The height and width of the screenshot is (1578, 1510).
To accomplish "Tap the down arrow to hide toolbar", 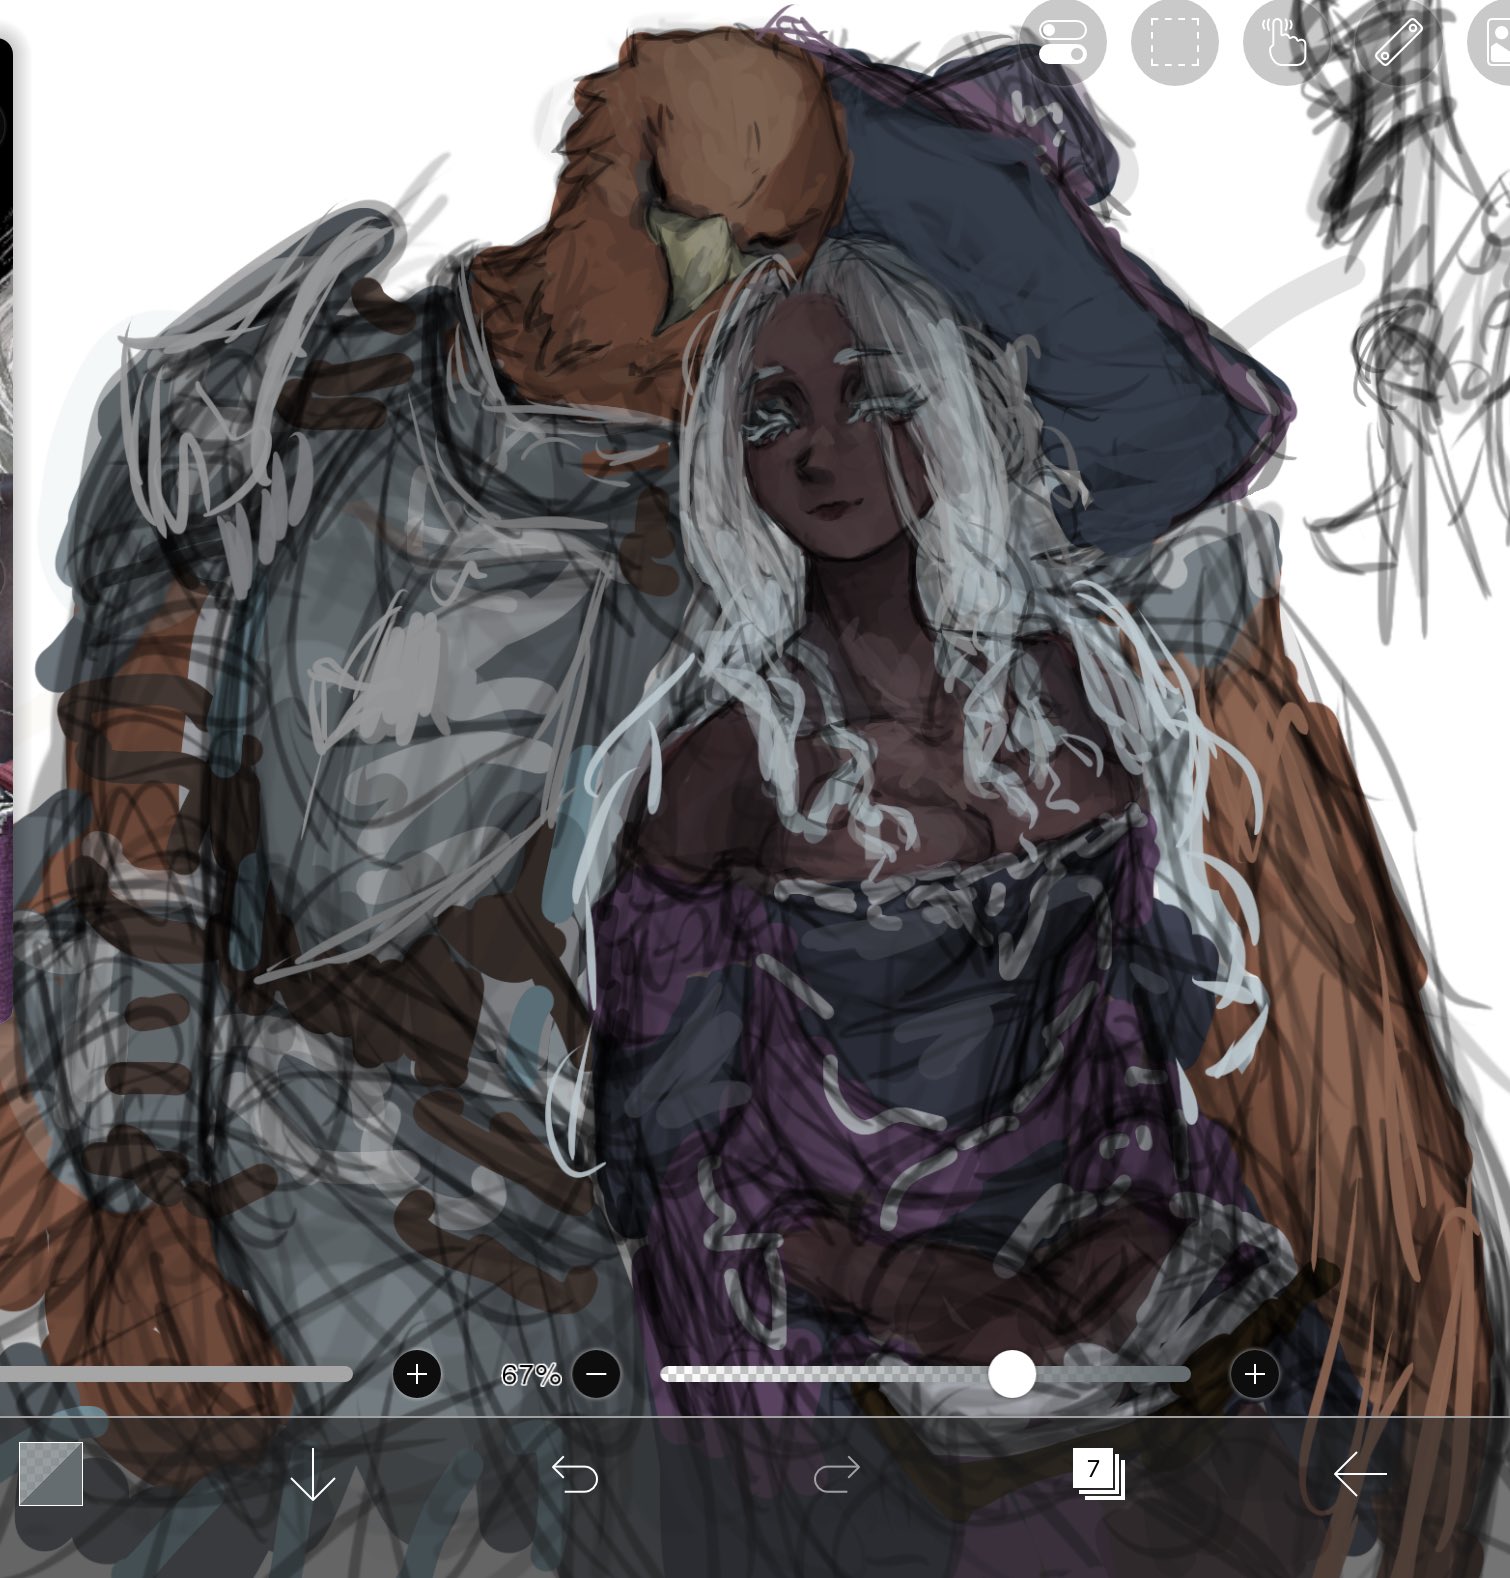I will [312, 1474].
